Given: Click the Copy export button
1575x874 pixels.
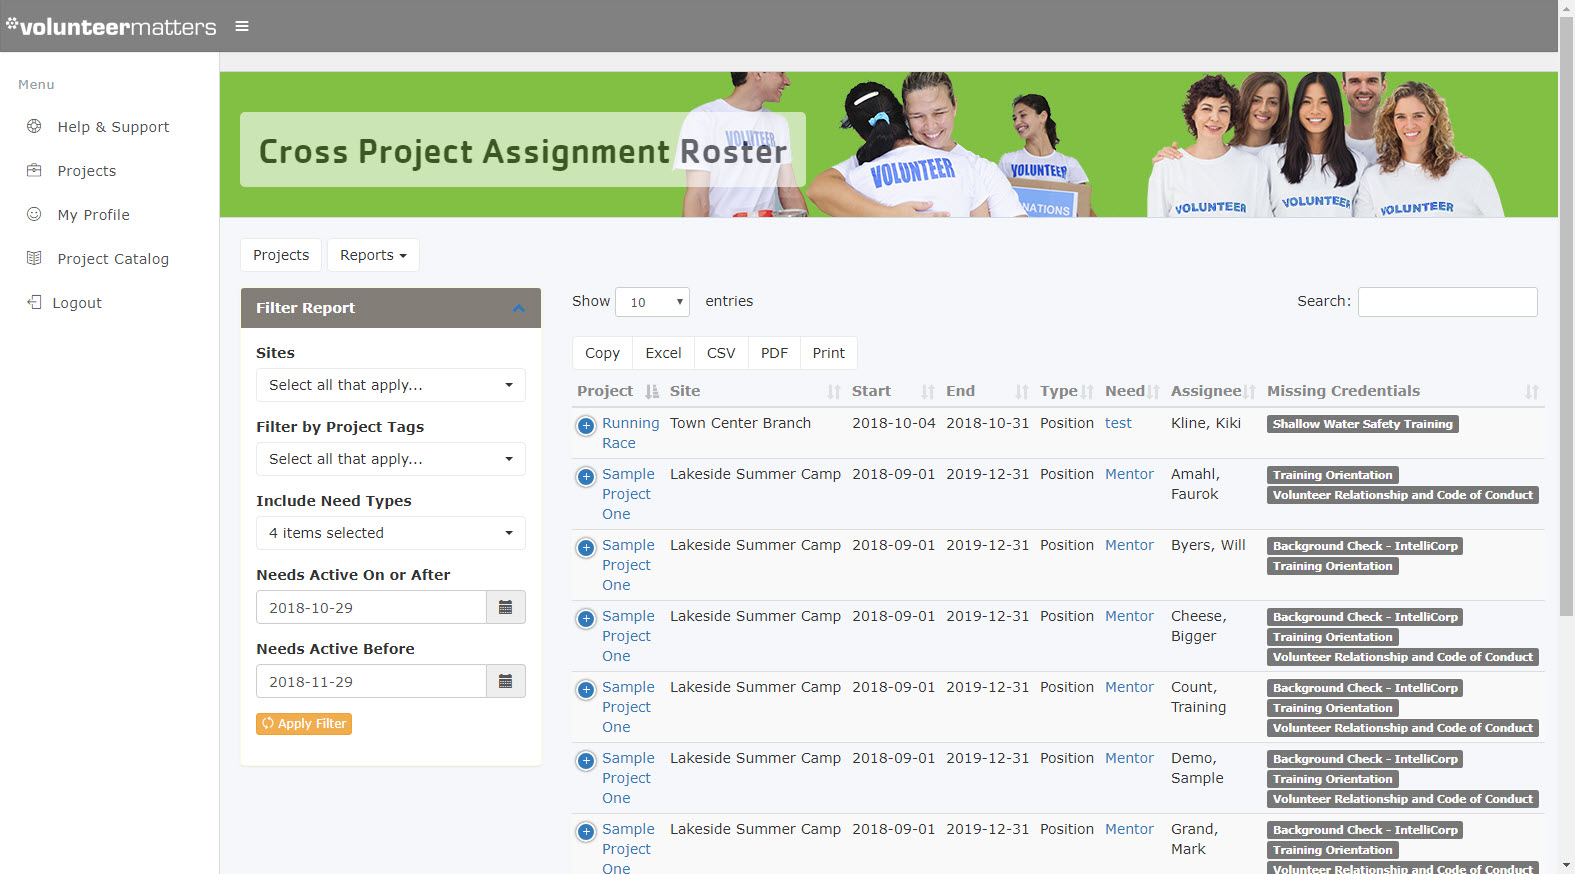Looking at the screenshot, I should 602,353.
